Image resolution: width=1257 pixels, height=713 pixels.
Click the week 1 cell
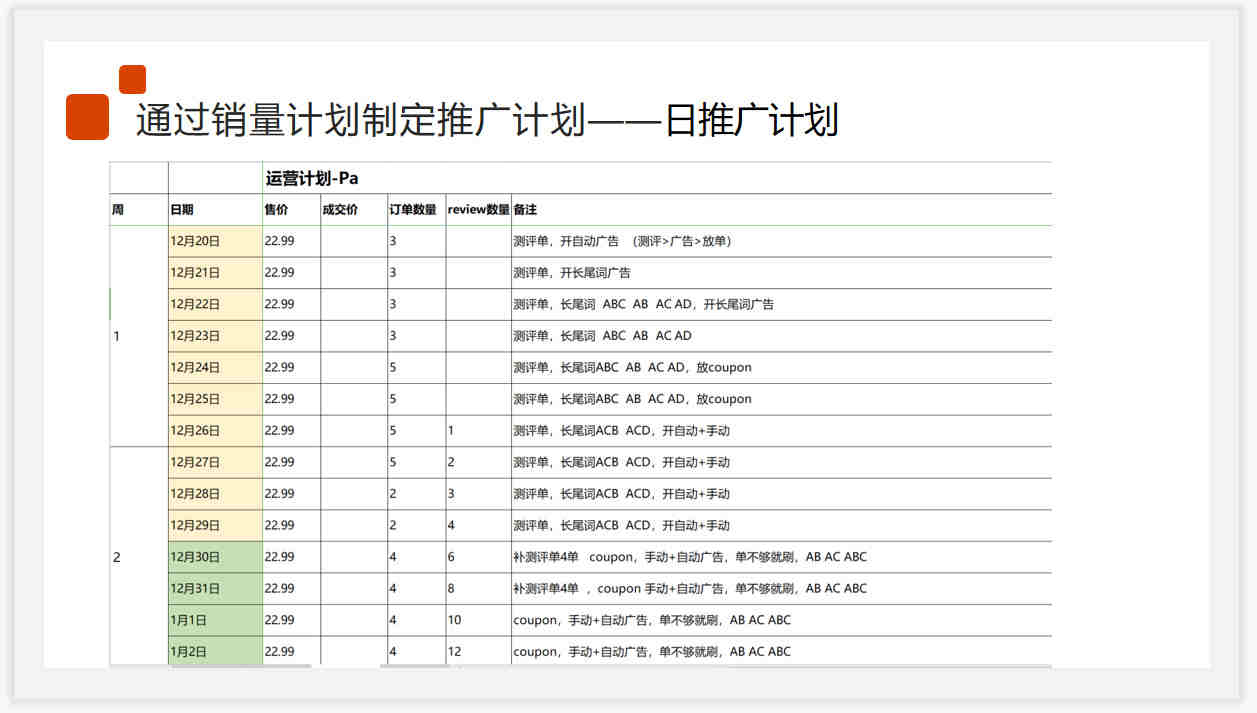coord(139,336)
